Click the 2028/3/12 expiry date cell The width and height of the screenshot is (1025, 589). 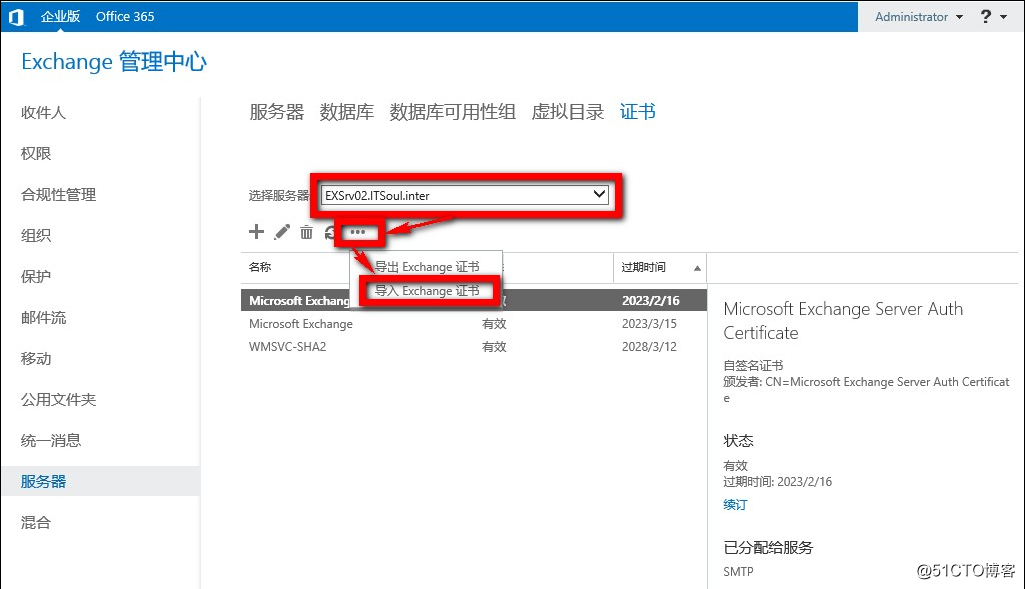pos(649,346)
